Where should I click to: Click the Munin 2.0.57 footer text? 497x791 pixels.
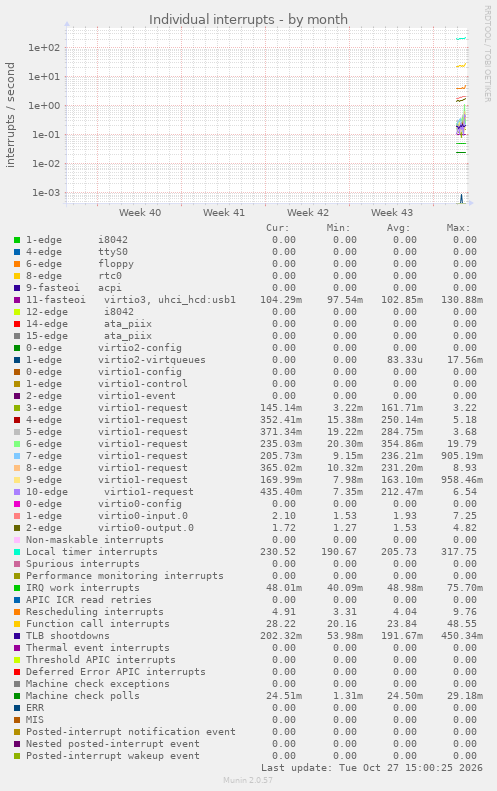click(x=248, y=780)
